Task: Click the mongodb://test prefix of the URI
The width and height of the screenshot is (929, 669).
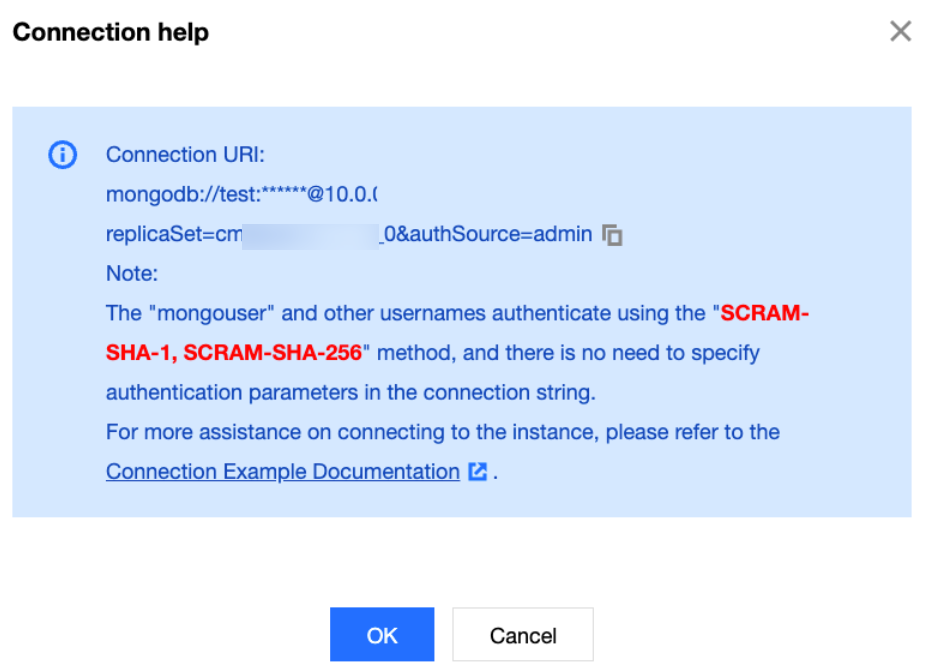Action: click(x=172, y=195)
